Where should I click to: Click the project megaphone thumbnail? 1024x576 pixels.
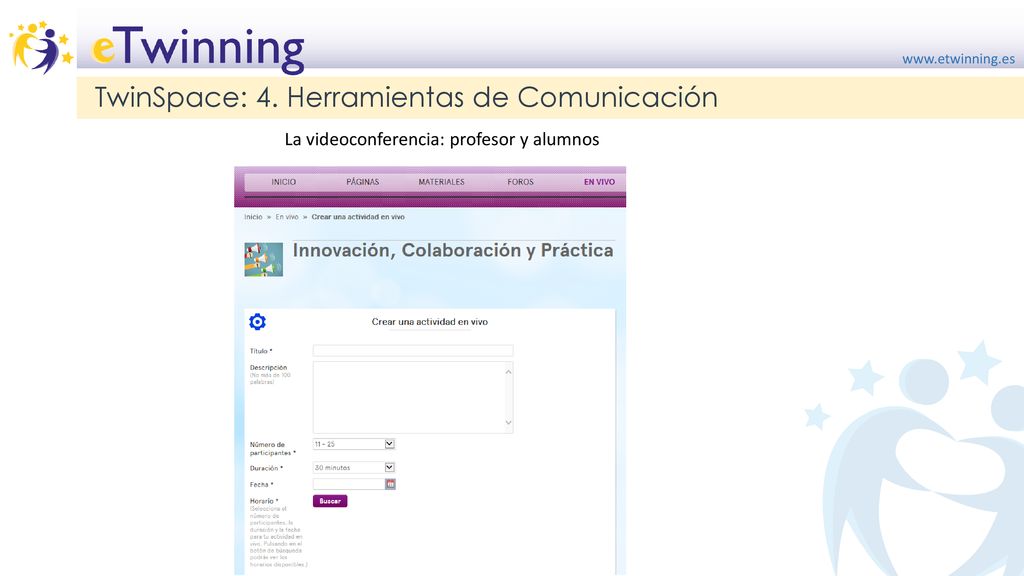pos(264,259)
